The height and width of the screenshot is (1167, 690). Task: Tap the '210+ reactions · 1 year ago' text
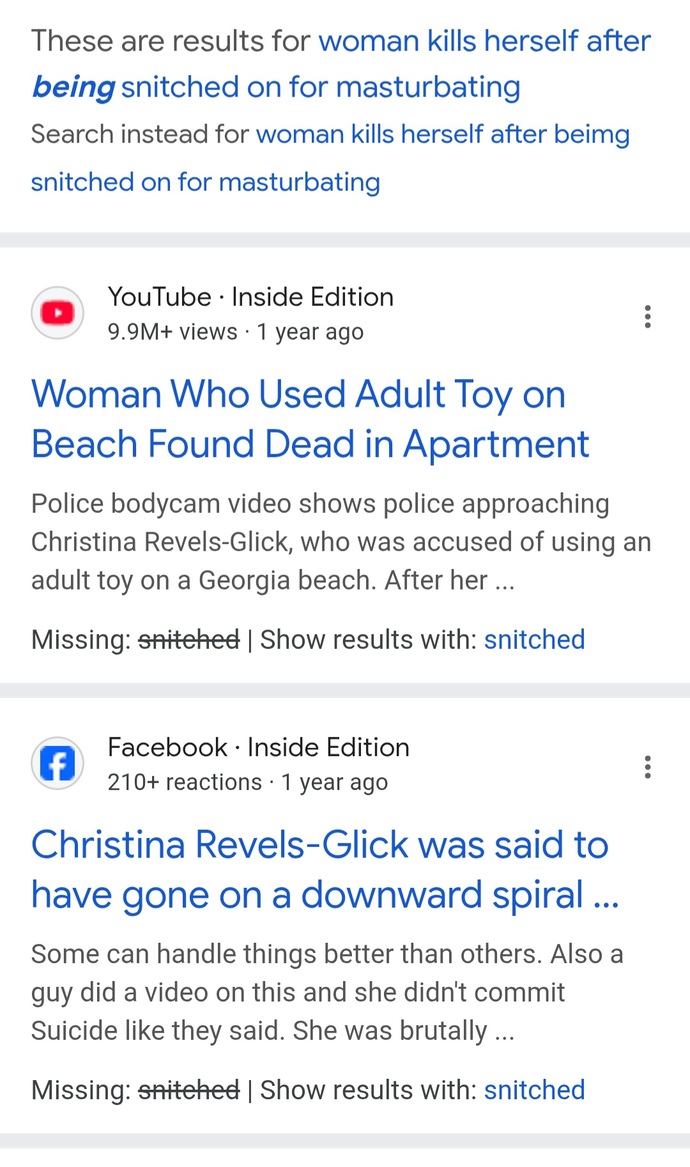point(247,782)
